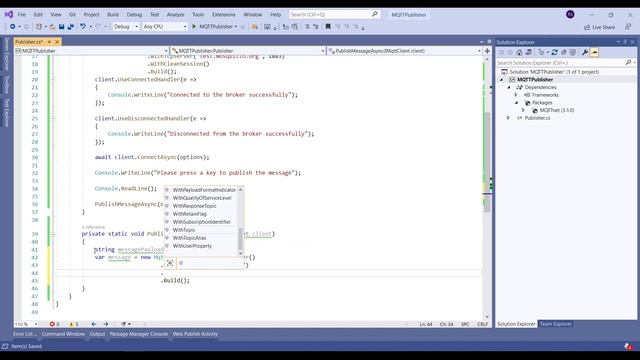The height and width of the screenshot is (360, 640).
Task: Open the Error List tab
Action: tap(24, 334)
